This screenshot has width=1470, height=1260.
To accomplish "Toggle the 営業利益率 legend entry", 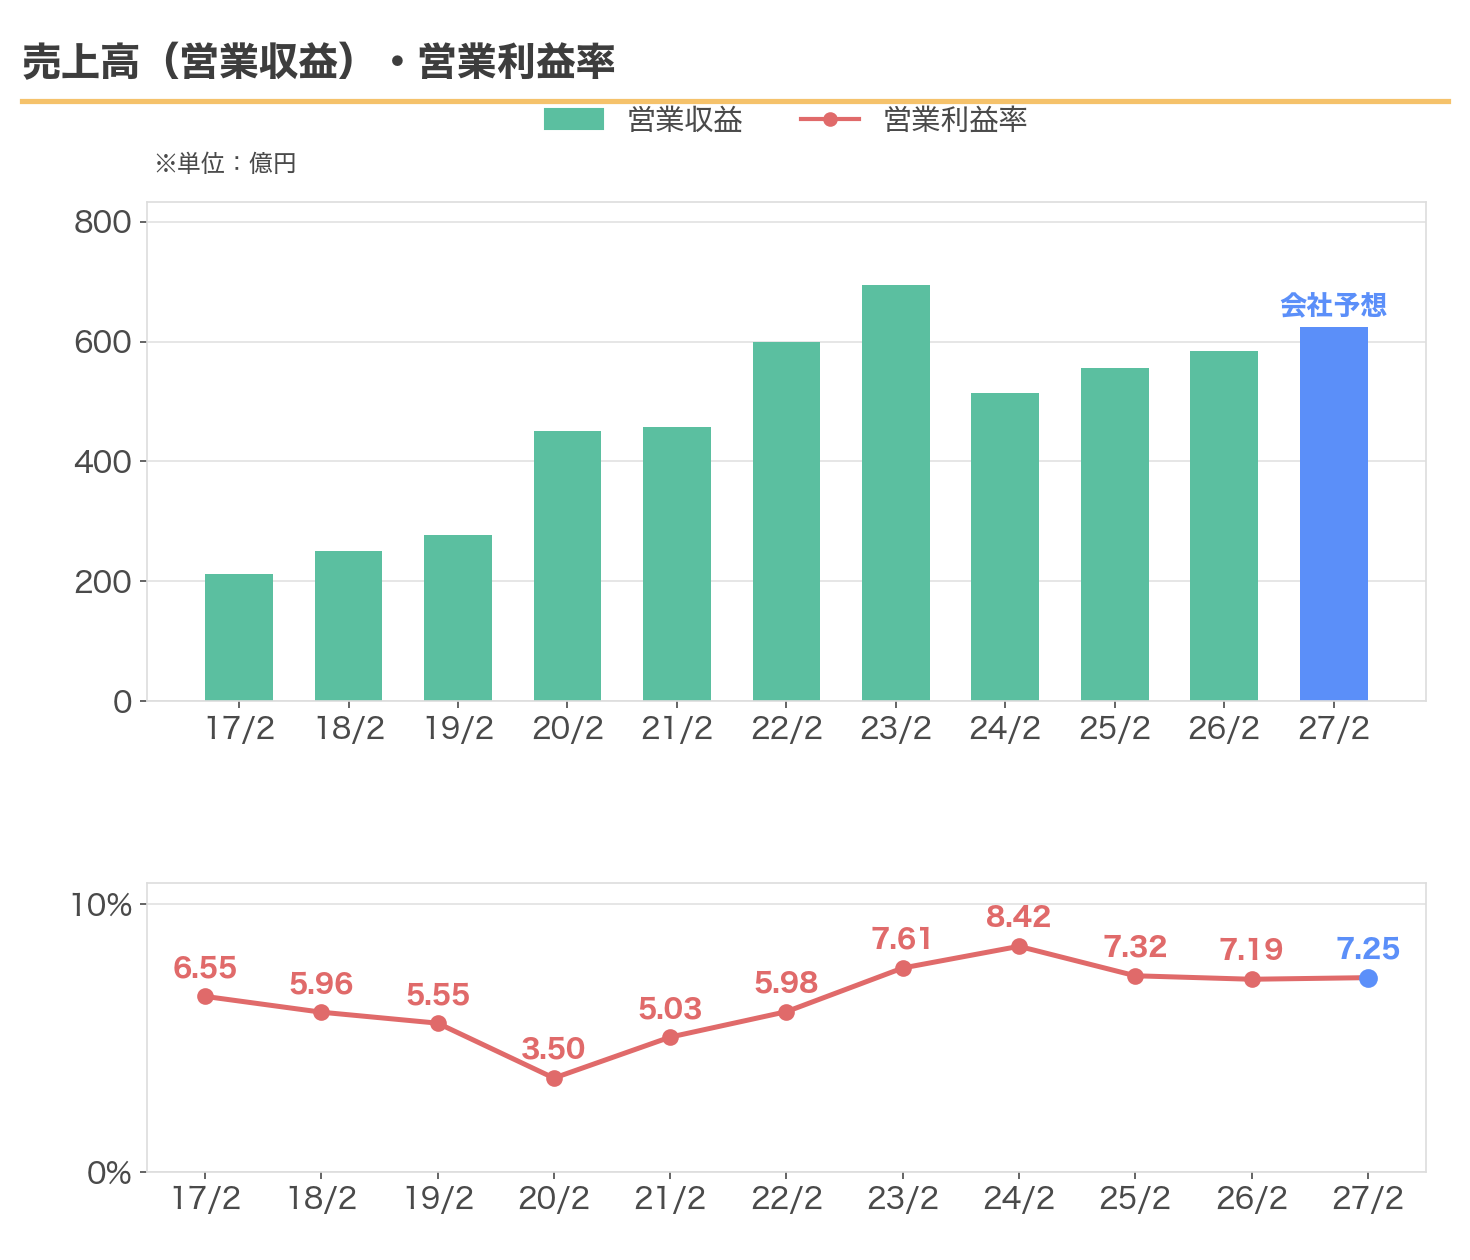I will [913, 120].
